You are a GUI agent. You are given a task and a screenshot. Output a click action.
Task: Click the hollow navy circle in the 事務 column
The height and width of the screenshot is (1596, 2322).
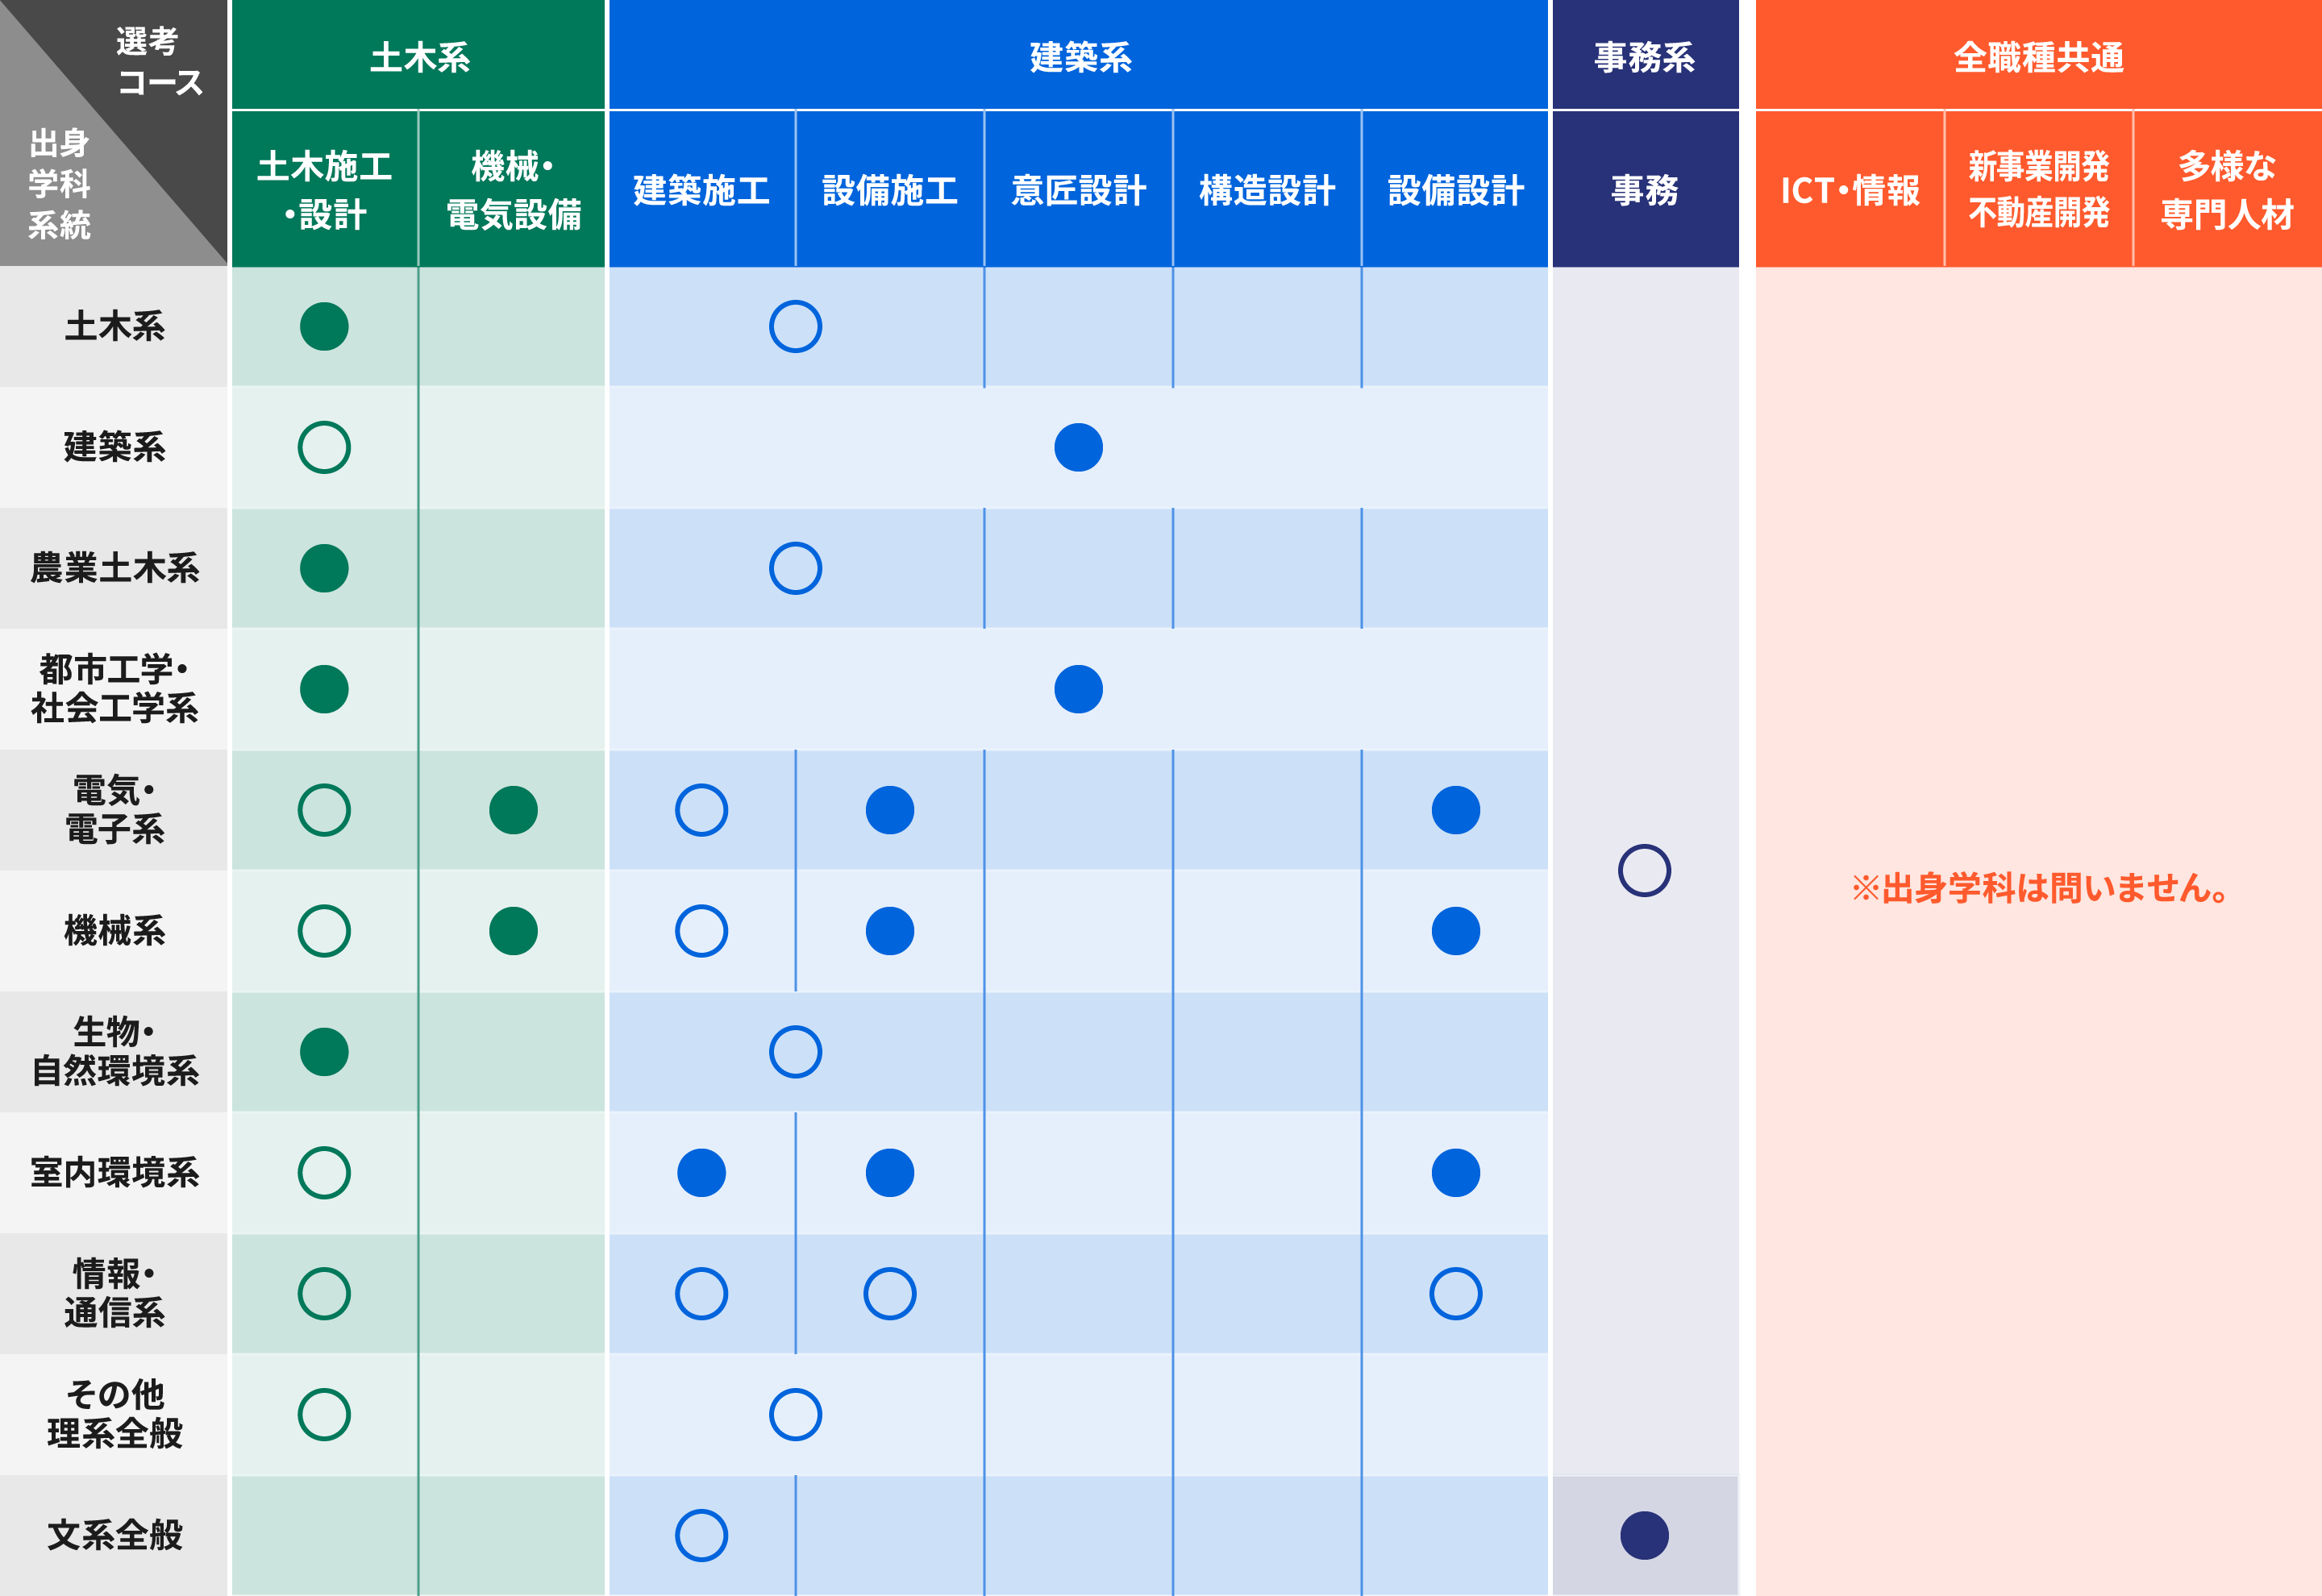pyautogui.click(x=1644, y=870)
